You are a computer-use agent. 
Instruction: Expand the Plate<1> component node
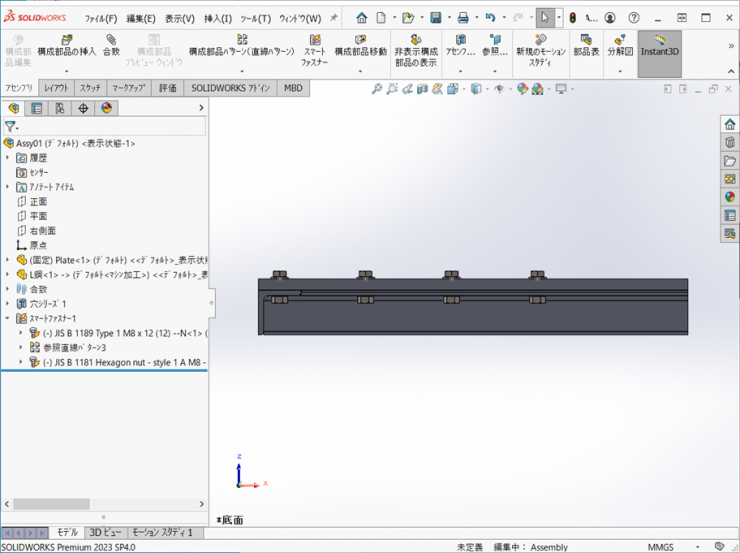pos(8,260)
